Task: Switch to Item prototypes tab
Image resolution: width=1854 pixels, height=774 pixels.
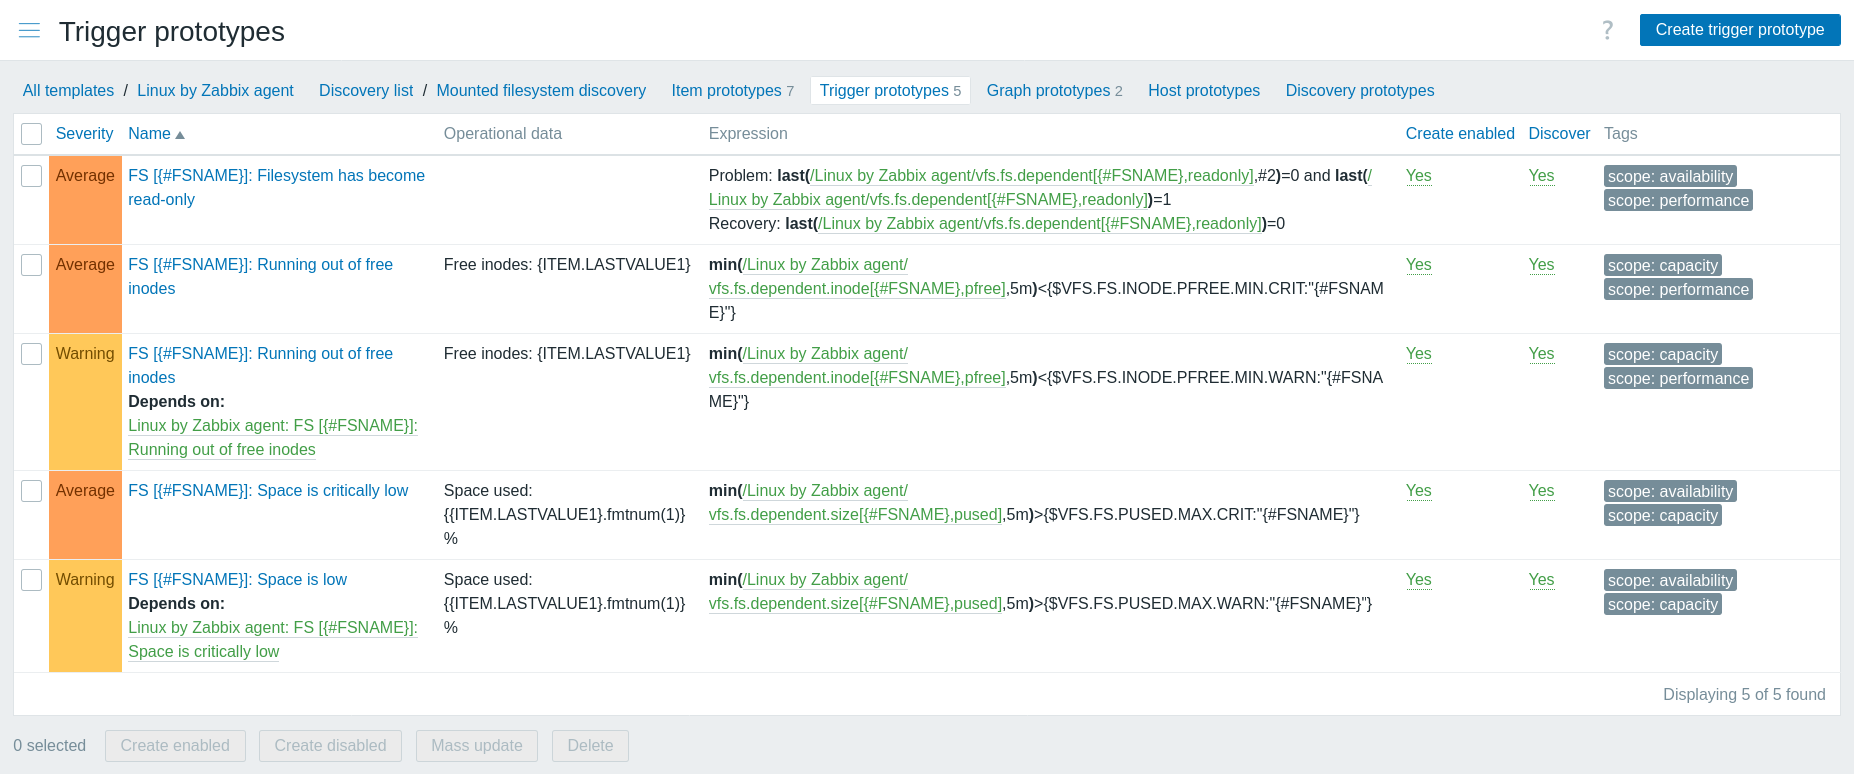Action: coord(726,91)
